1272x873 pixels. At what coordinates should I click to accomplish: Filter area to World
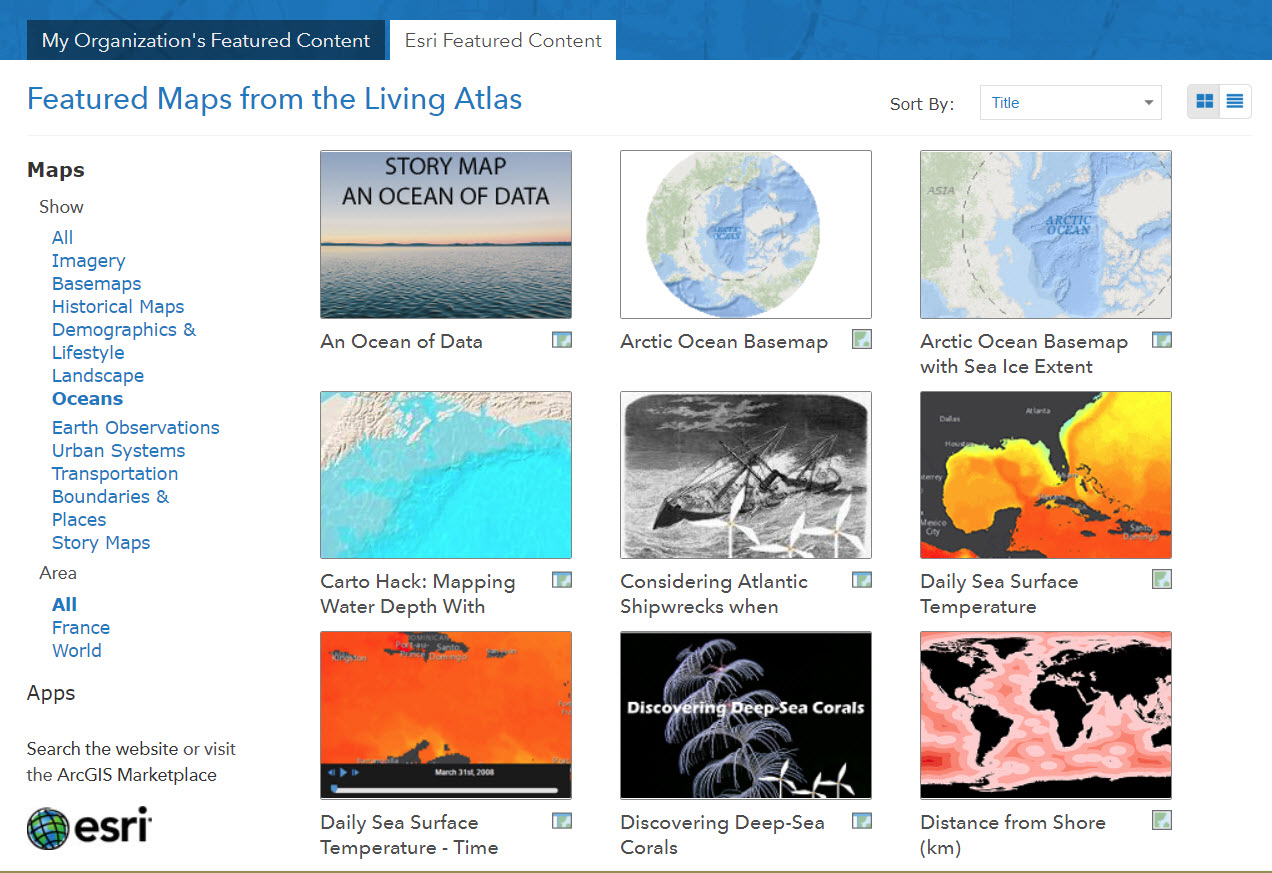tap(76, 650)
